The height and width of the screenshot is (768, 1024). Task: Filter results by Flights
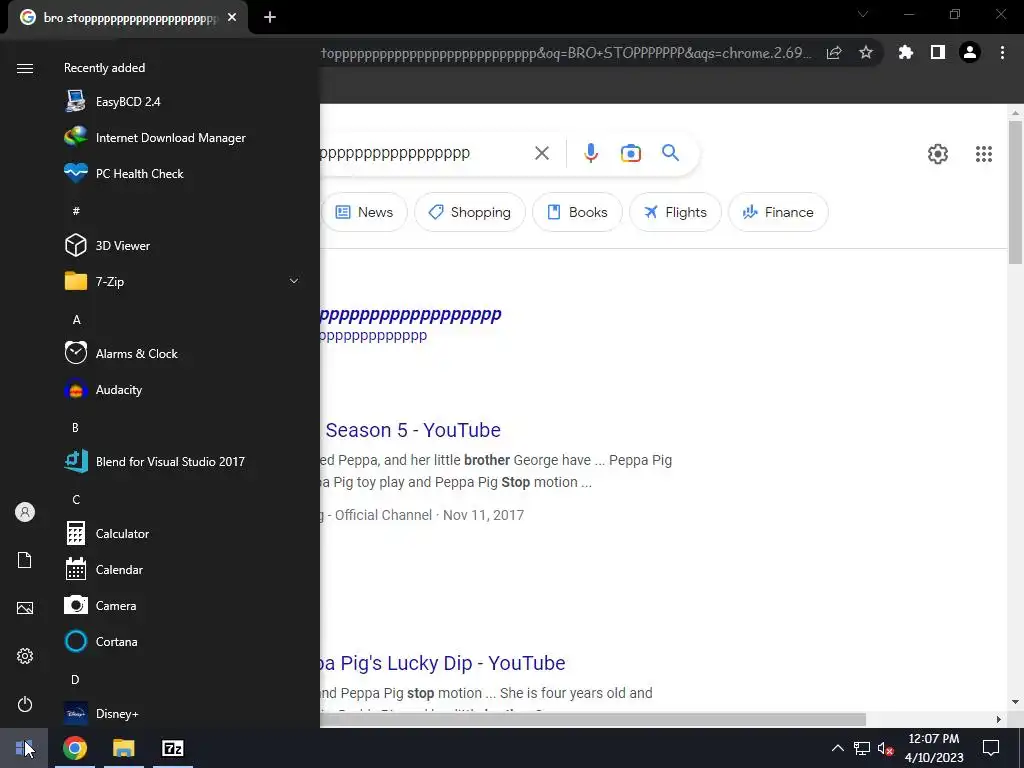tap(675, 212)
